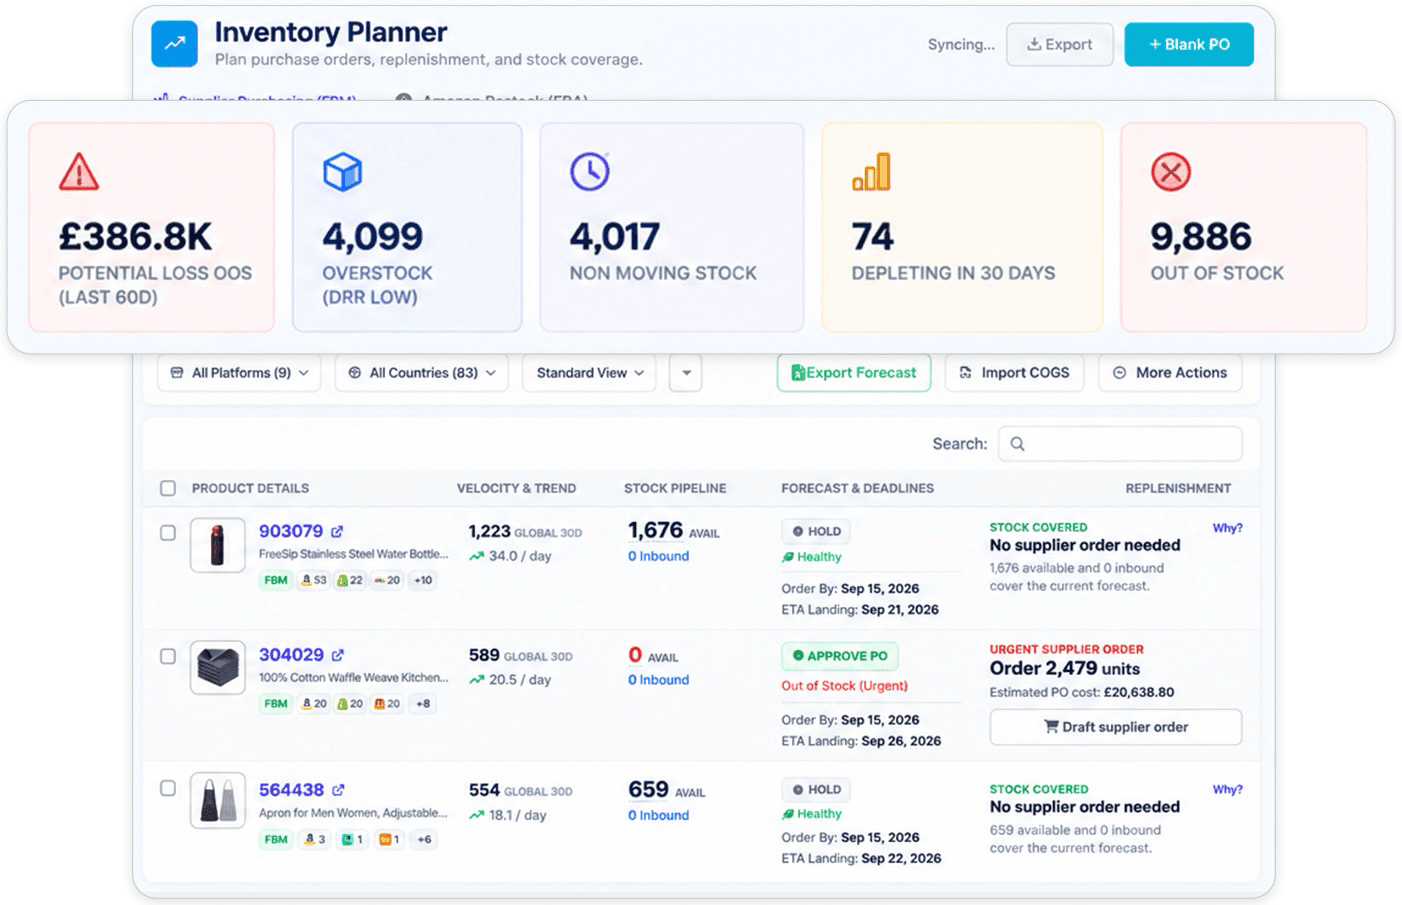Click the search magnifier icon
The image size is (1402, 905).
click(1018, 444)
